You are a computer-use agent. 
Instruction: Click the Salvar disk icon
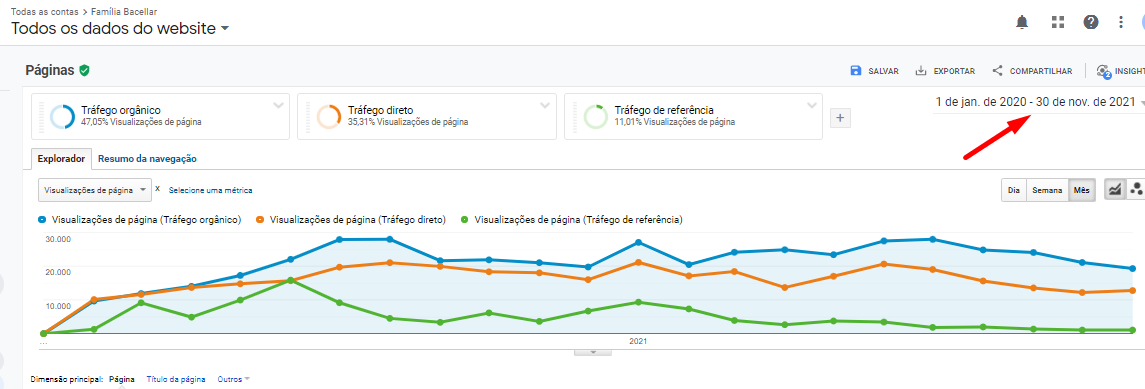pos(856,71)
